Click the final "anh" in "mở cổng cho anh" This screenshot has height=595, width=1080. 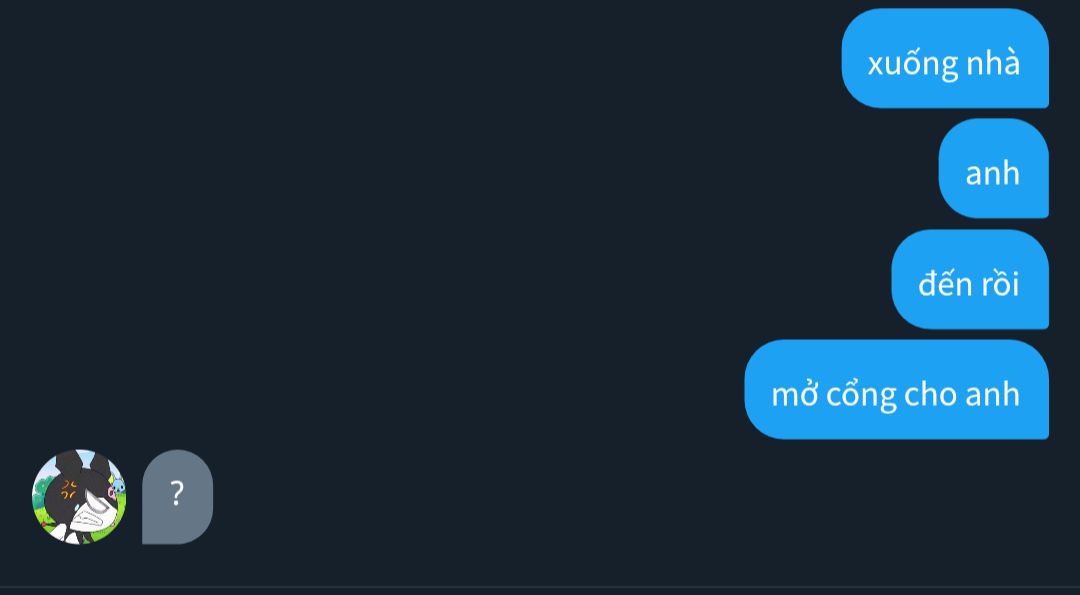(x=992, y=393)
